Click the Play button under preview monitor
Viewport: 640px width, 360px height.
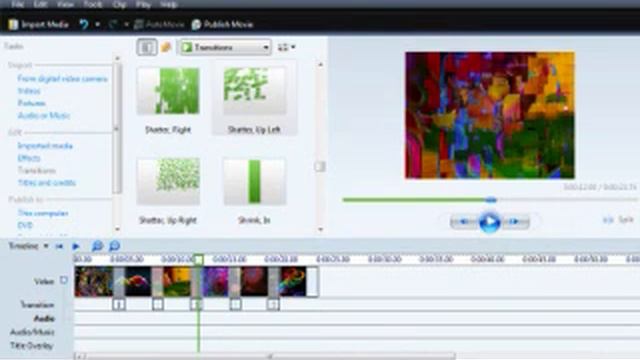489,222
